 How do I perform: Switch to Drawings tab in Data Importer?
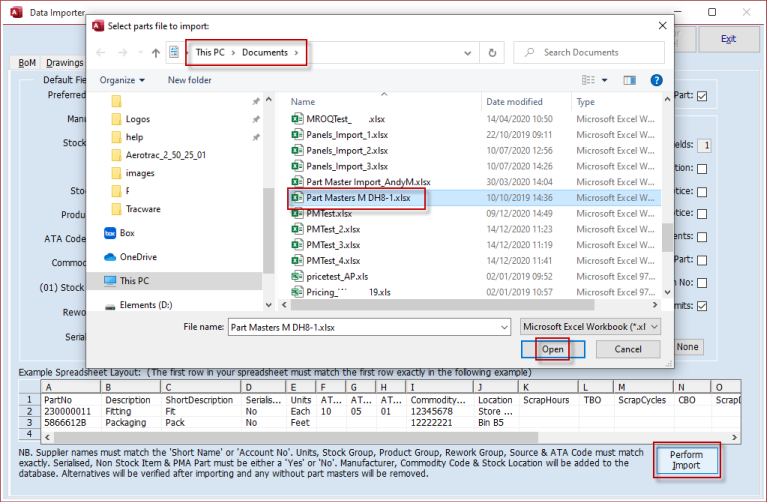(x=65, y=63)
